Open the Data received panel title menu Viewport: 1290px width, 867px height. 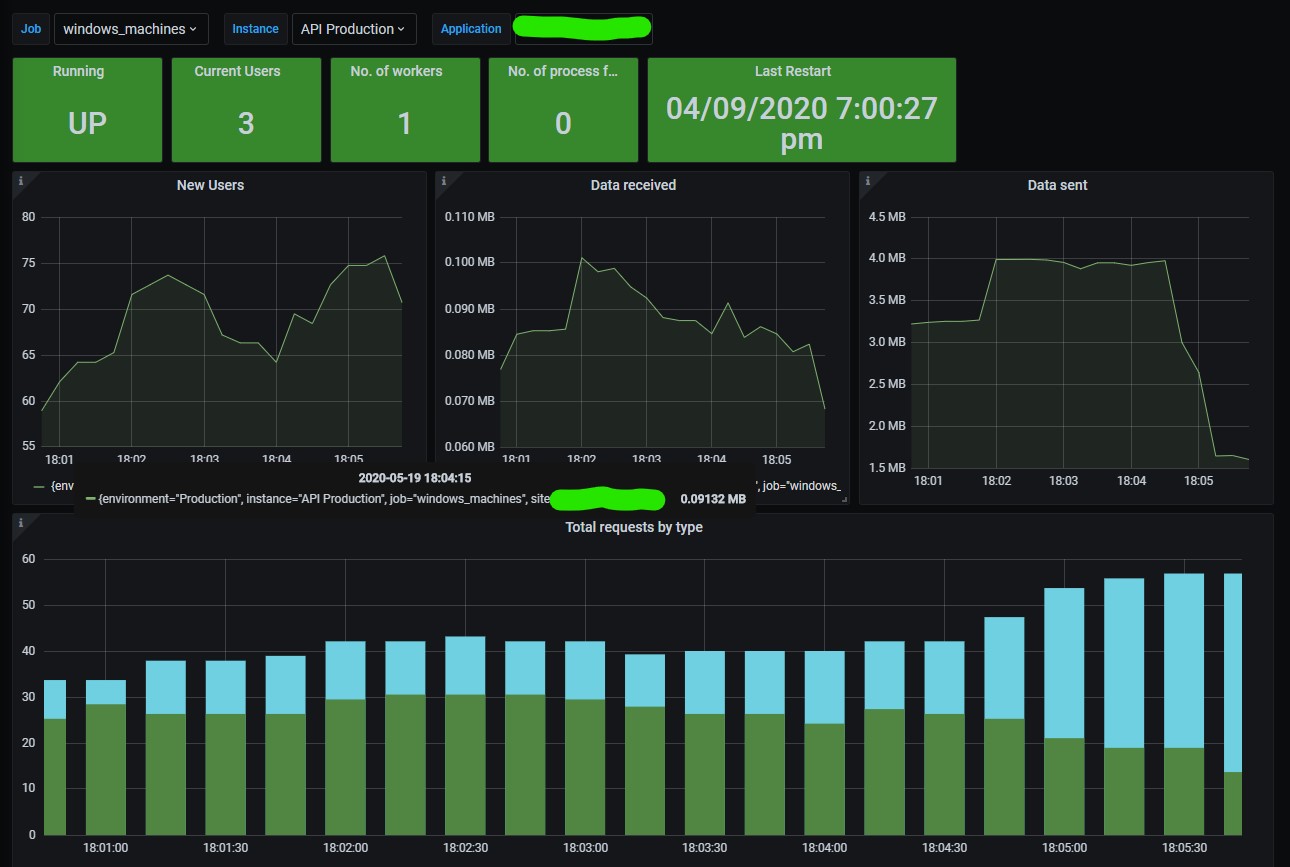click(x=633, y=185)
